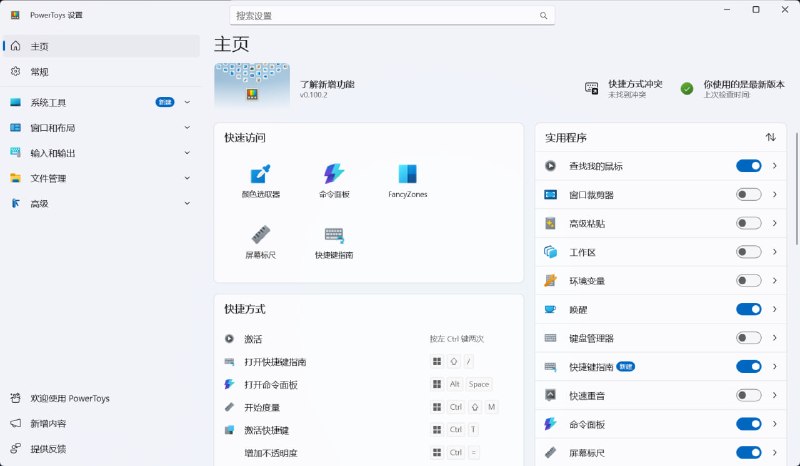The height and width of the screenshot is (466, 800).
Task: Expand the 高级 sidebar chevron
Action: [x=187, y=203]
